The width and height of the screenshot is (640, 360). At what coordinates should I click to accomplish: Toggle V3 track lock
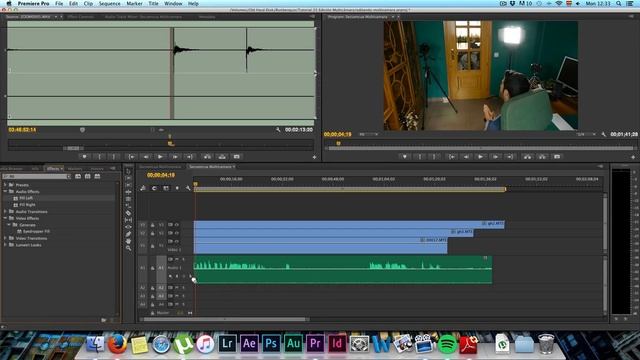[x=153, y=225]
